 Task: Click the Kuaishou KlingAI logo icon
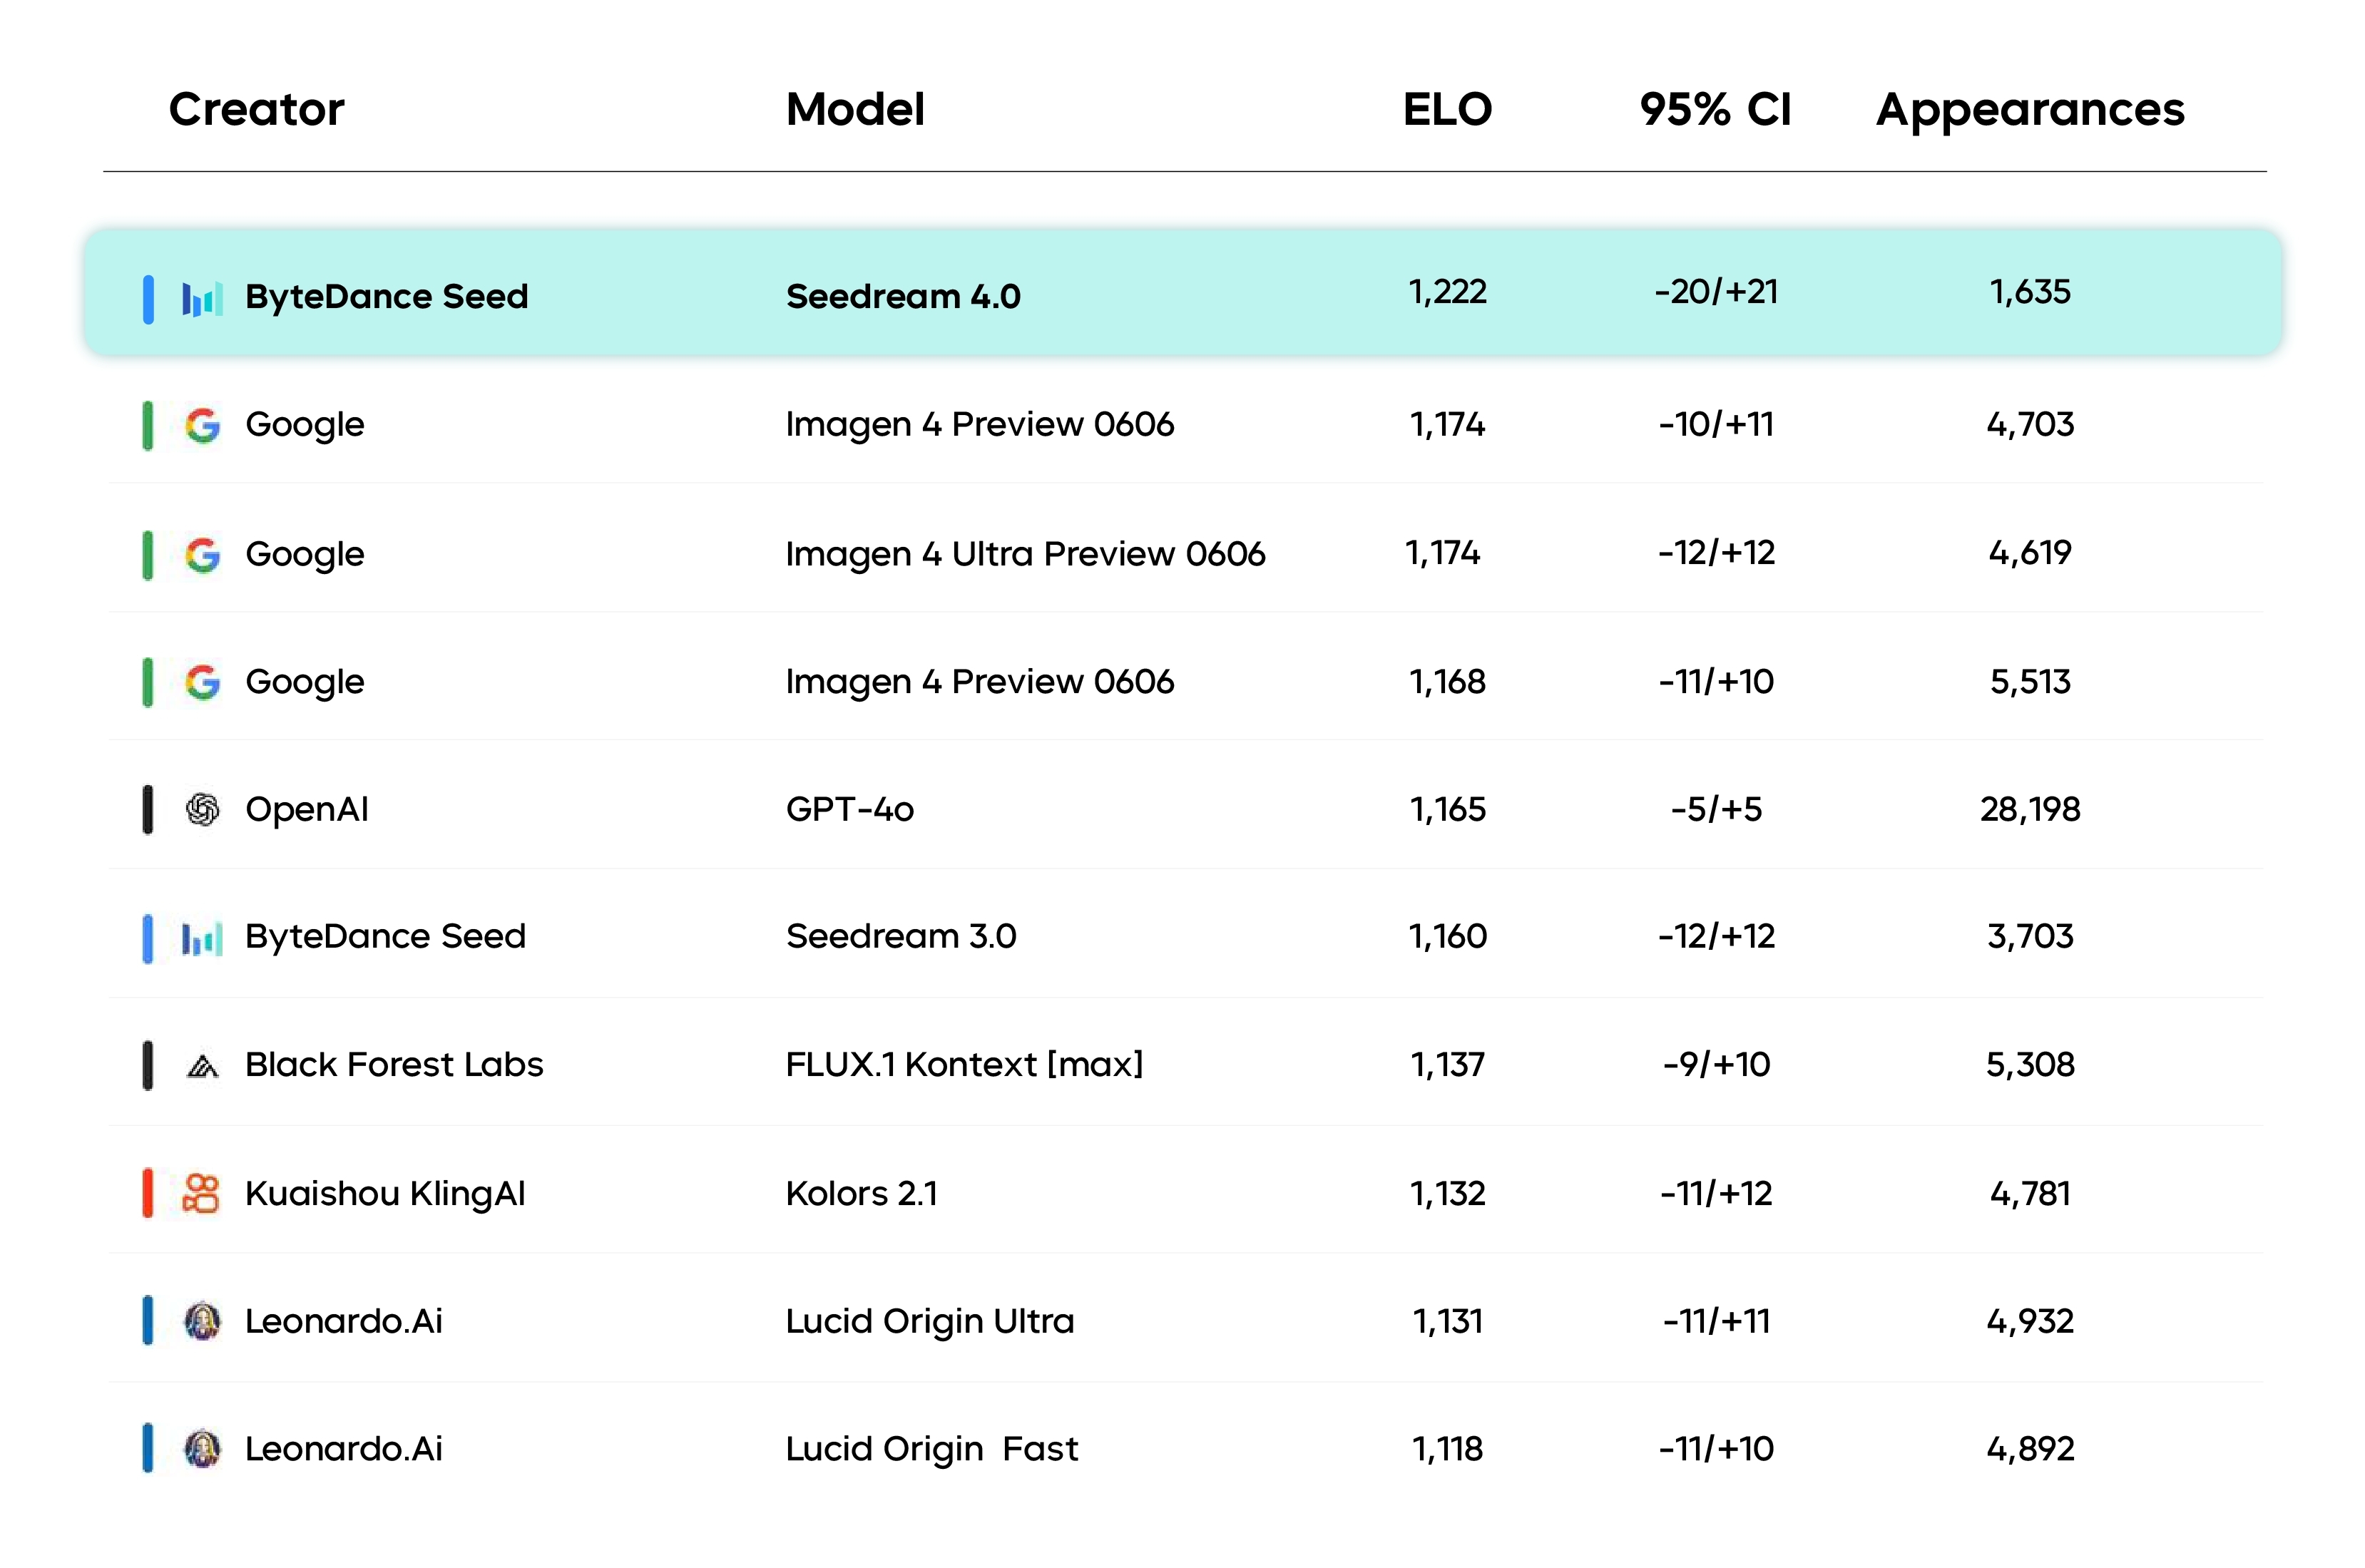[201, 1193]
